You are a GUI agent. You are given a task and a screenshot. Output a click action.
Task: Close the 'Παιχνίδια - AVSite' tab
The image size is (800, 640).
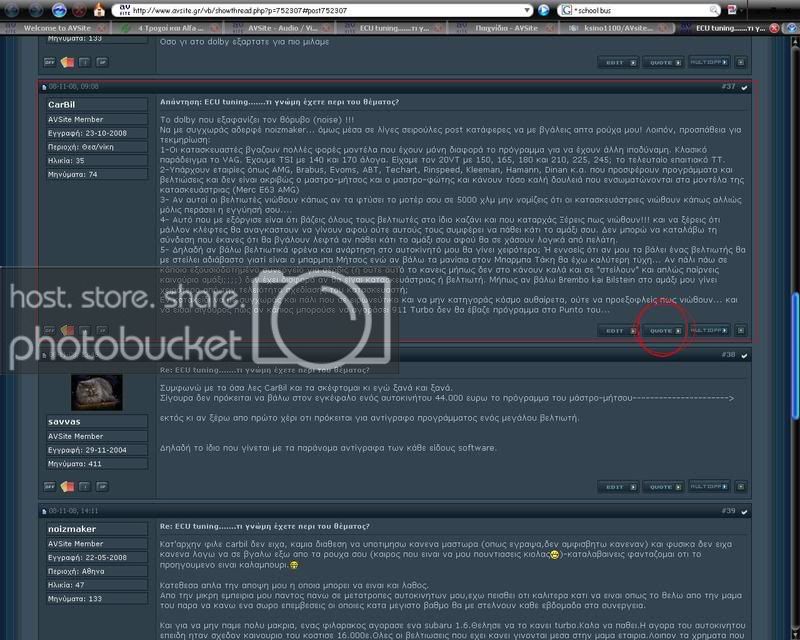coord(551,28)
